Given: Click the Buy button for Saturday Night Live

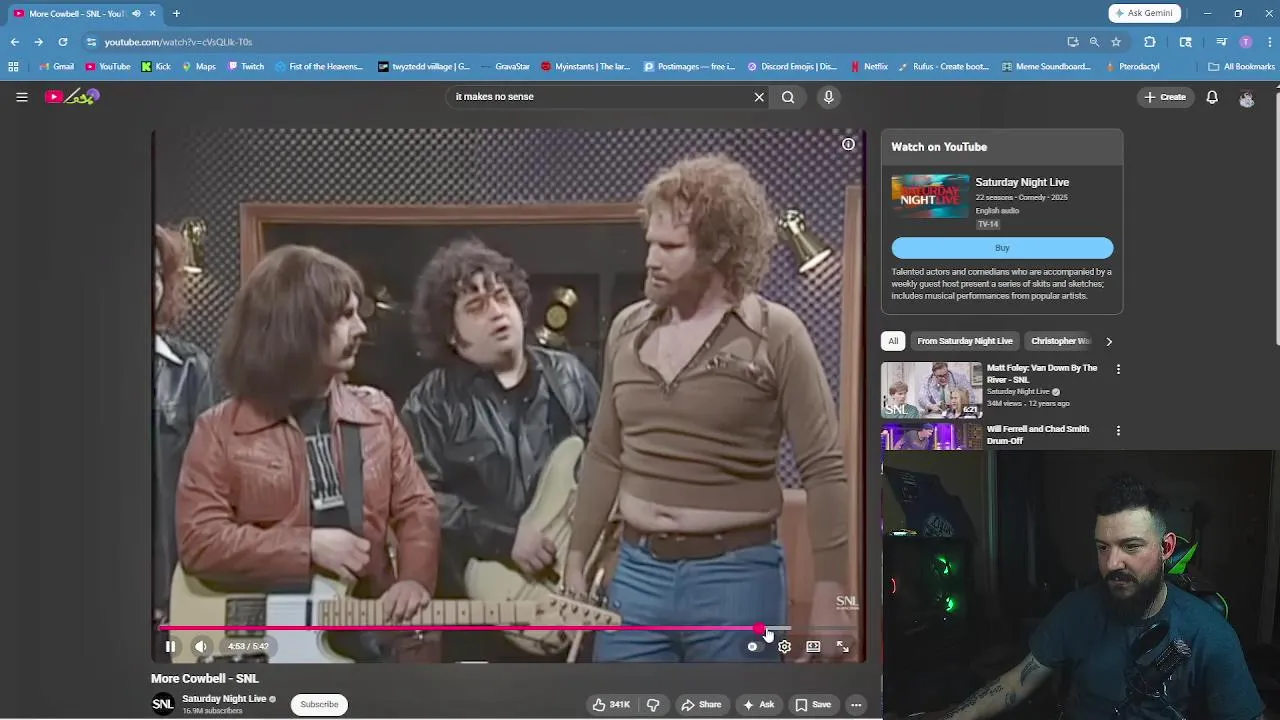Looking at the screenshot, I should [1002, 248].
